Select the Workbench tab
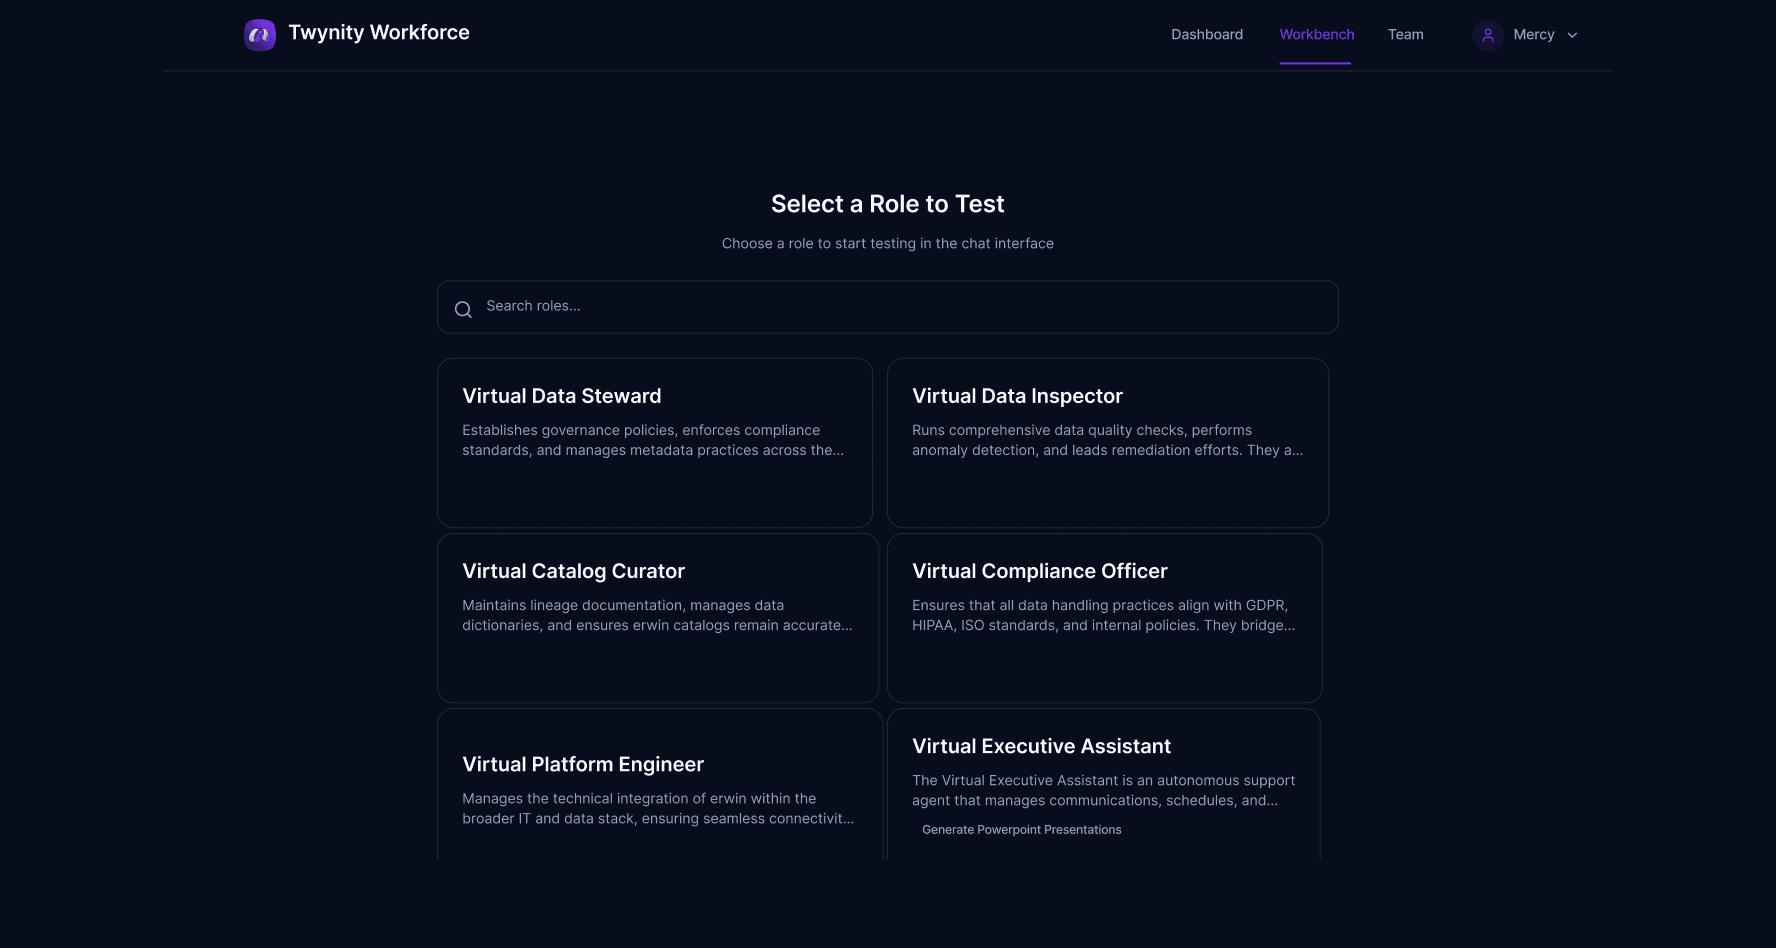 pyautogui.click(x=1316, y=35)
